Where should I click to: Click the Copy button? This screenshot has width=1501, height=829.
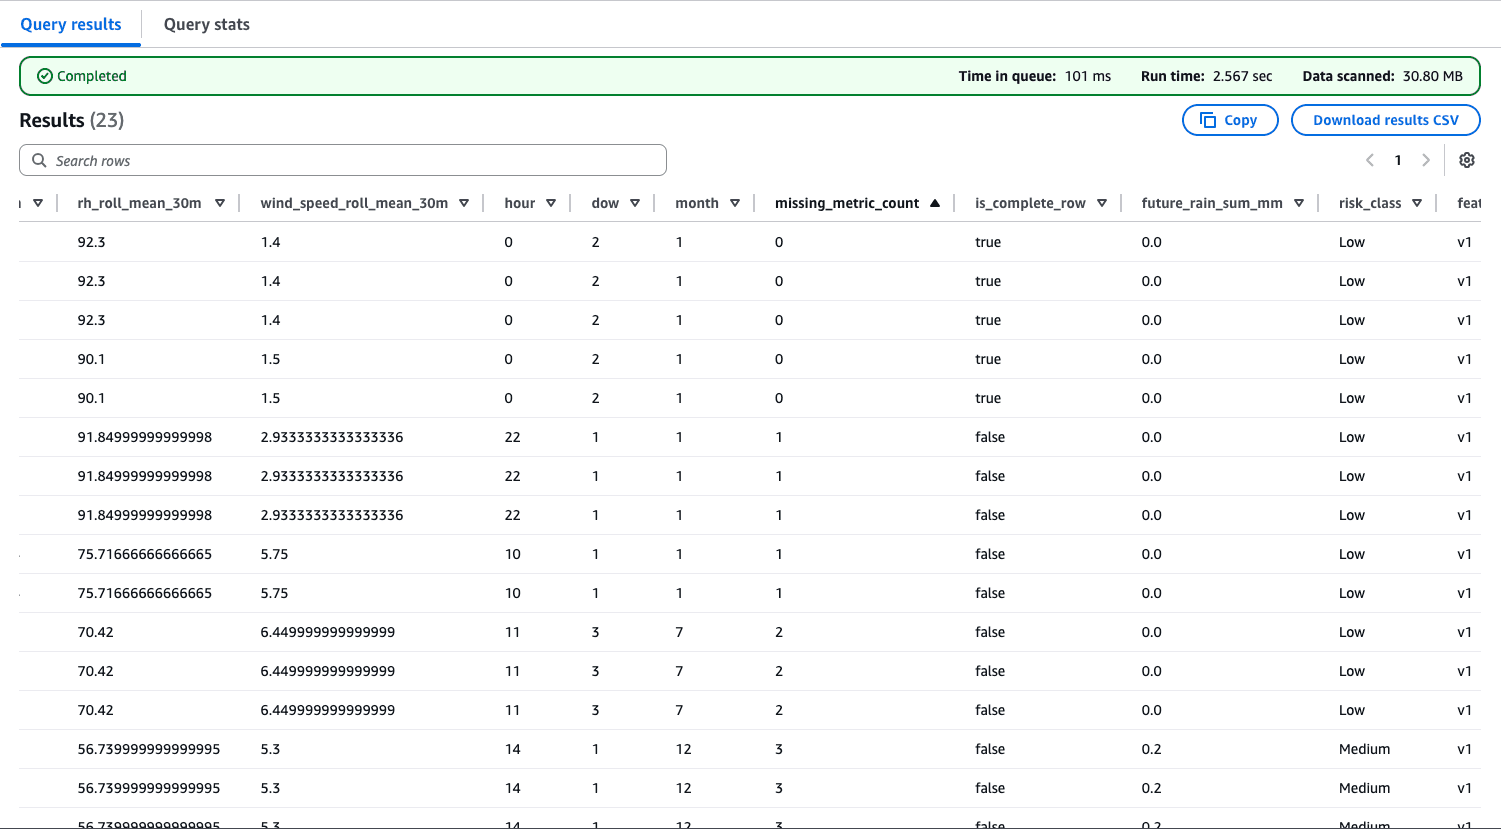[1230, 119]
